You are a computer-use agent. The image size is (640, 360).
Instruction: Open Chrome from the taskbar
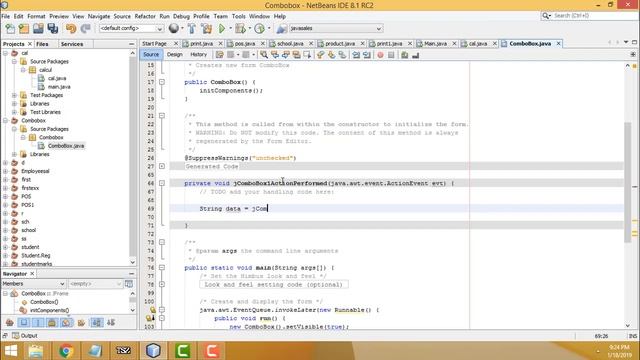(66, 351)
